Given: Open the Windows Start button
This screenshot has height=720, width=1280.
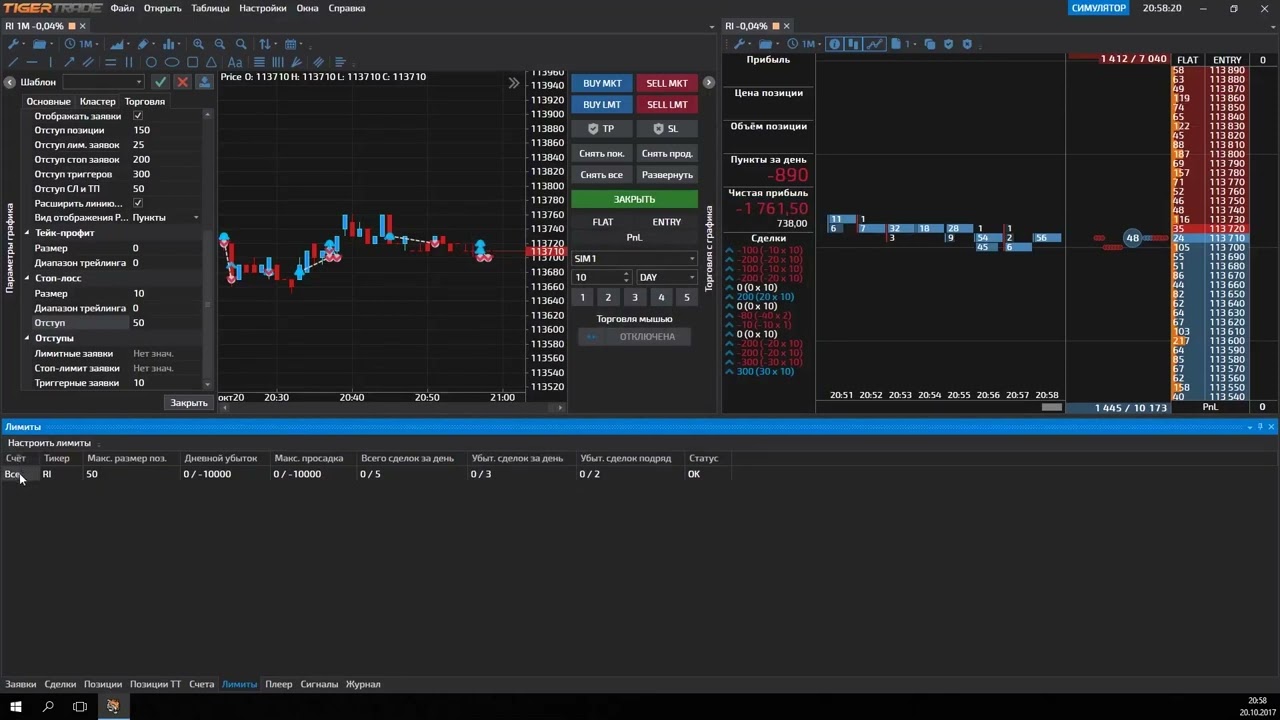Looking at the screenshot, I should [x=16, y=706].
